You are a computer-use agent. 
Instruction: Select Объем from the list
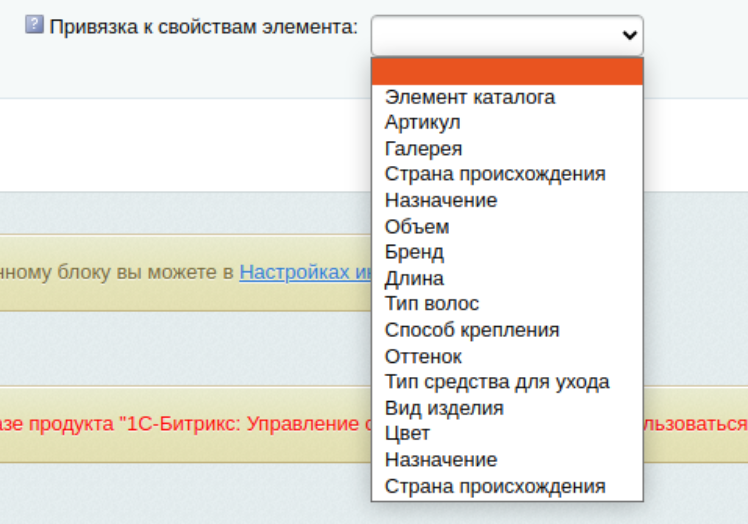click(507, 227)
